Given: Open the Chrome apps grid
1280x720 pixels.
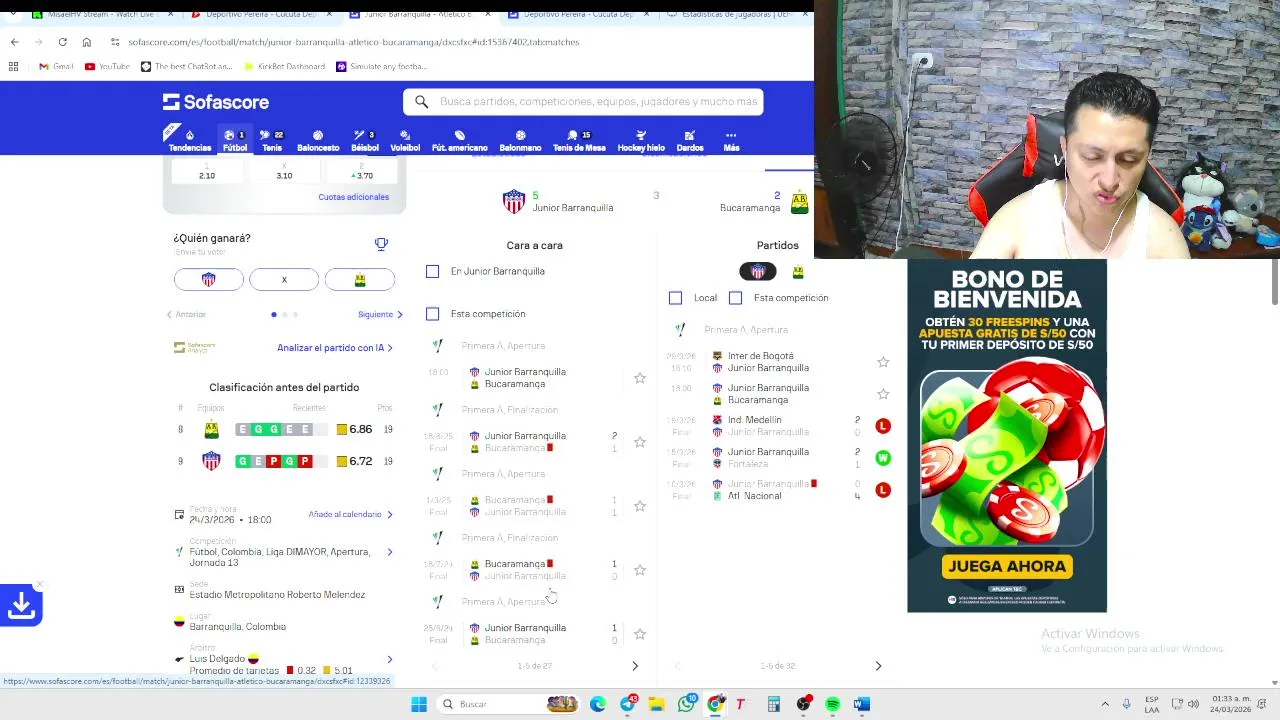Looking at the screenshot, I should coord(13,66).
